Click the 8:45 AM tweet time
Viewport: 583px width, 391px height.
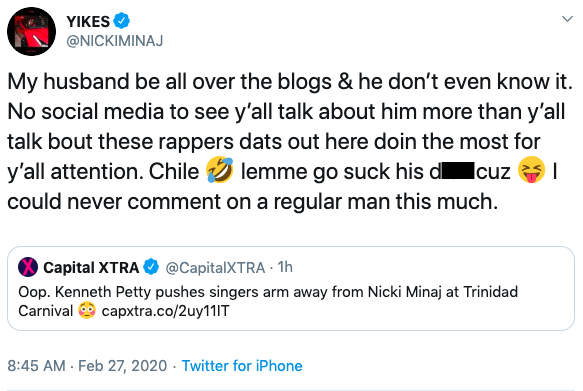pos(36,366)
